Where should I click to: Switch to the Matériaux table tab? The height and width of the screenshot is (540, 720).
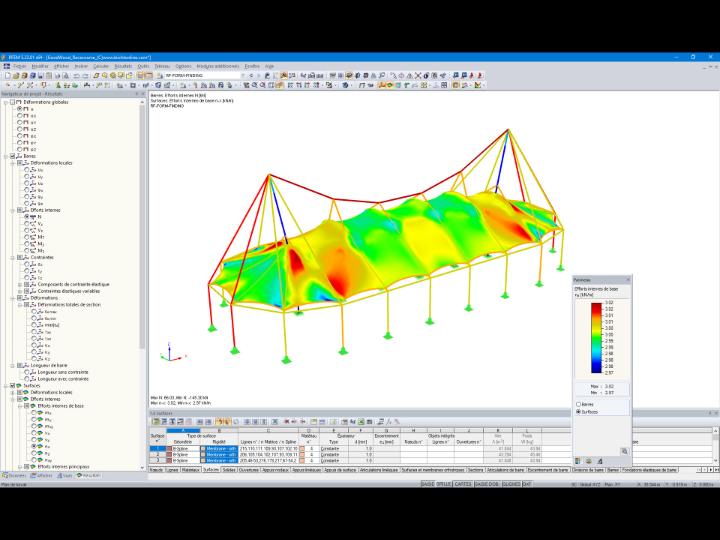coord(191,470)
